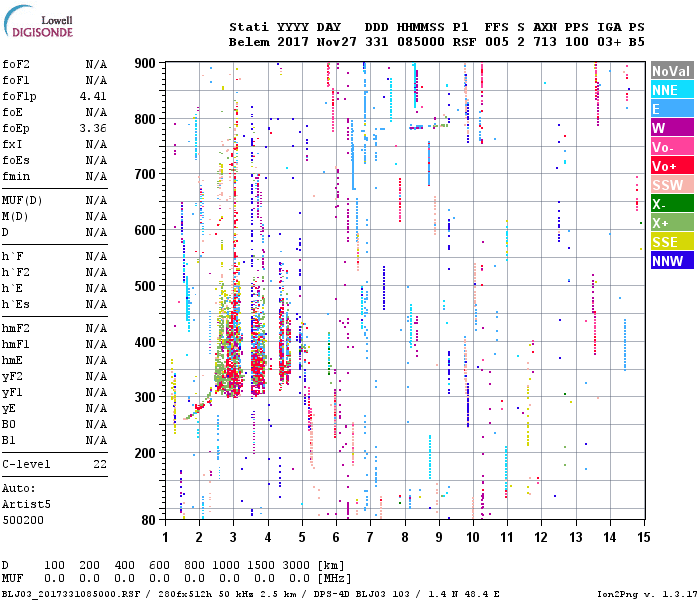Select the X+ light green legend swatch
Screen dimensions: 700x600
672,222
